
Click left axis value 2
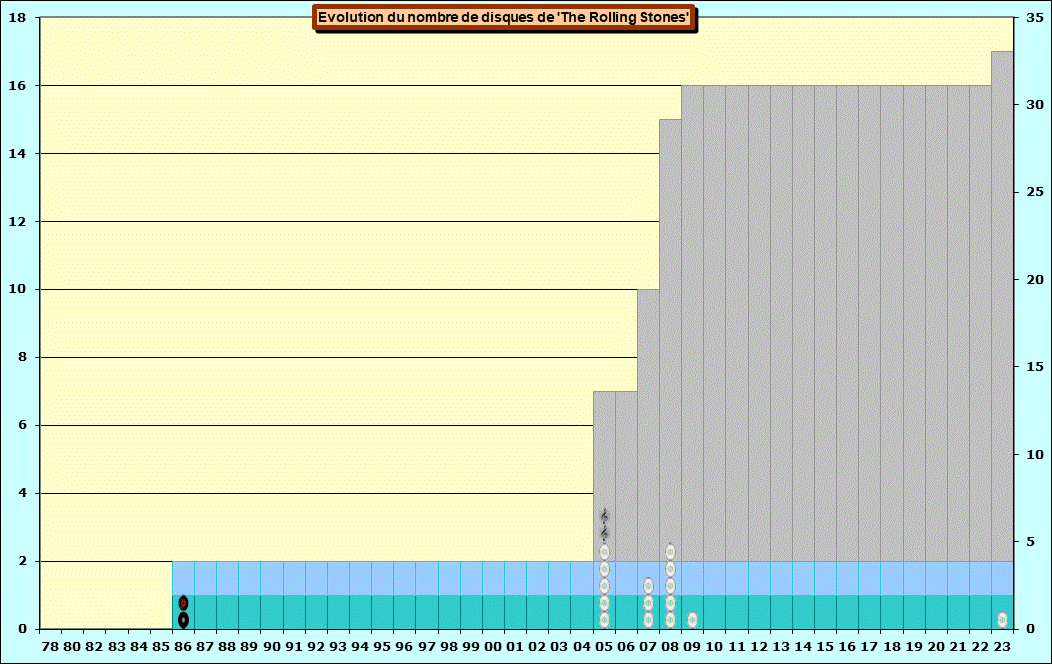tap(23, 561)
